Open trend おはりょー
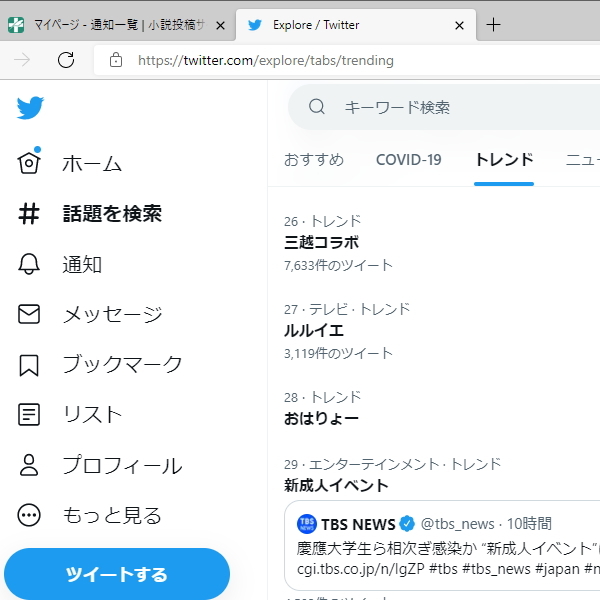The width and height of the screenshot is (600, 600). coord(321,418)
